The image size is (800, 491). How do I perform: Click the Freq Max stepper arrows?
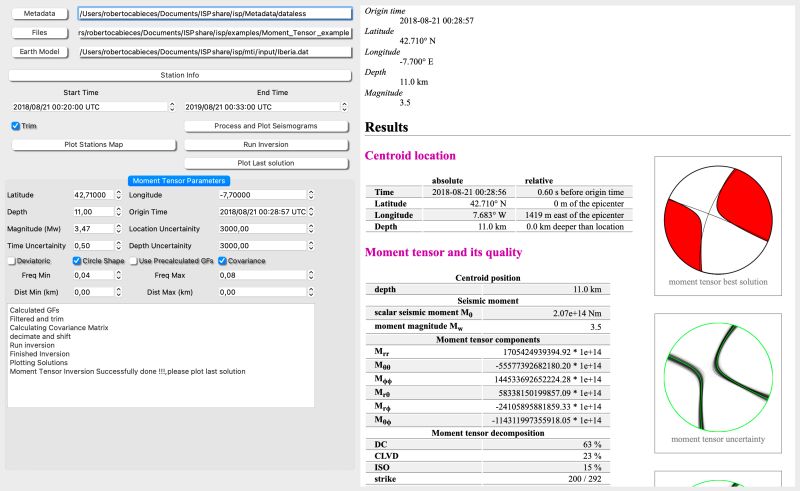pos(311,275)
